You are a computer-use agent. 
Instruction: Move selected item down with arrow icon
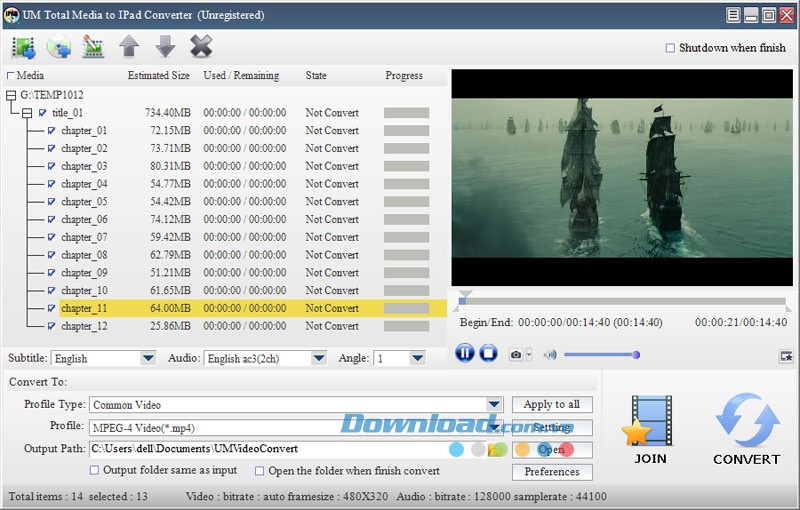click(165, 46)
